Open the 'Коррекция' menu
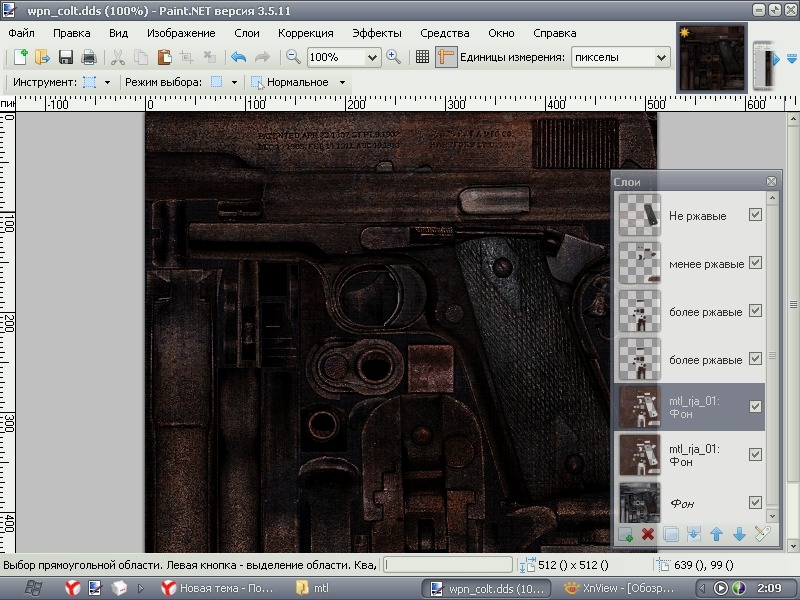The height and width of the screenshot is (600, 800). 305,33
